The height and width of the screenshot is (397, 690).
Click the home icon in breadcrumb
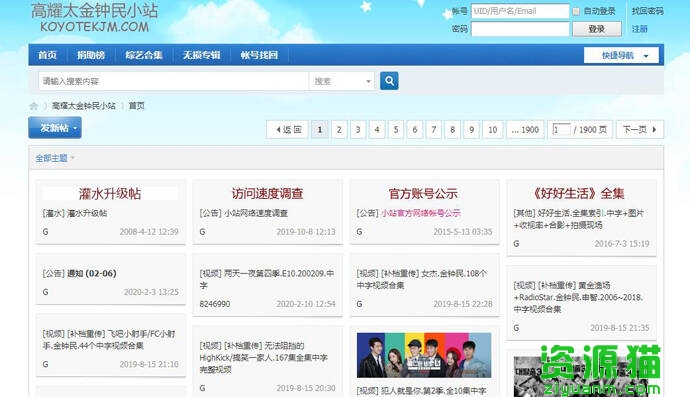pos(33,106)
